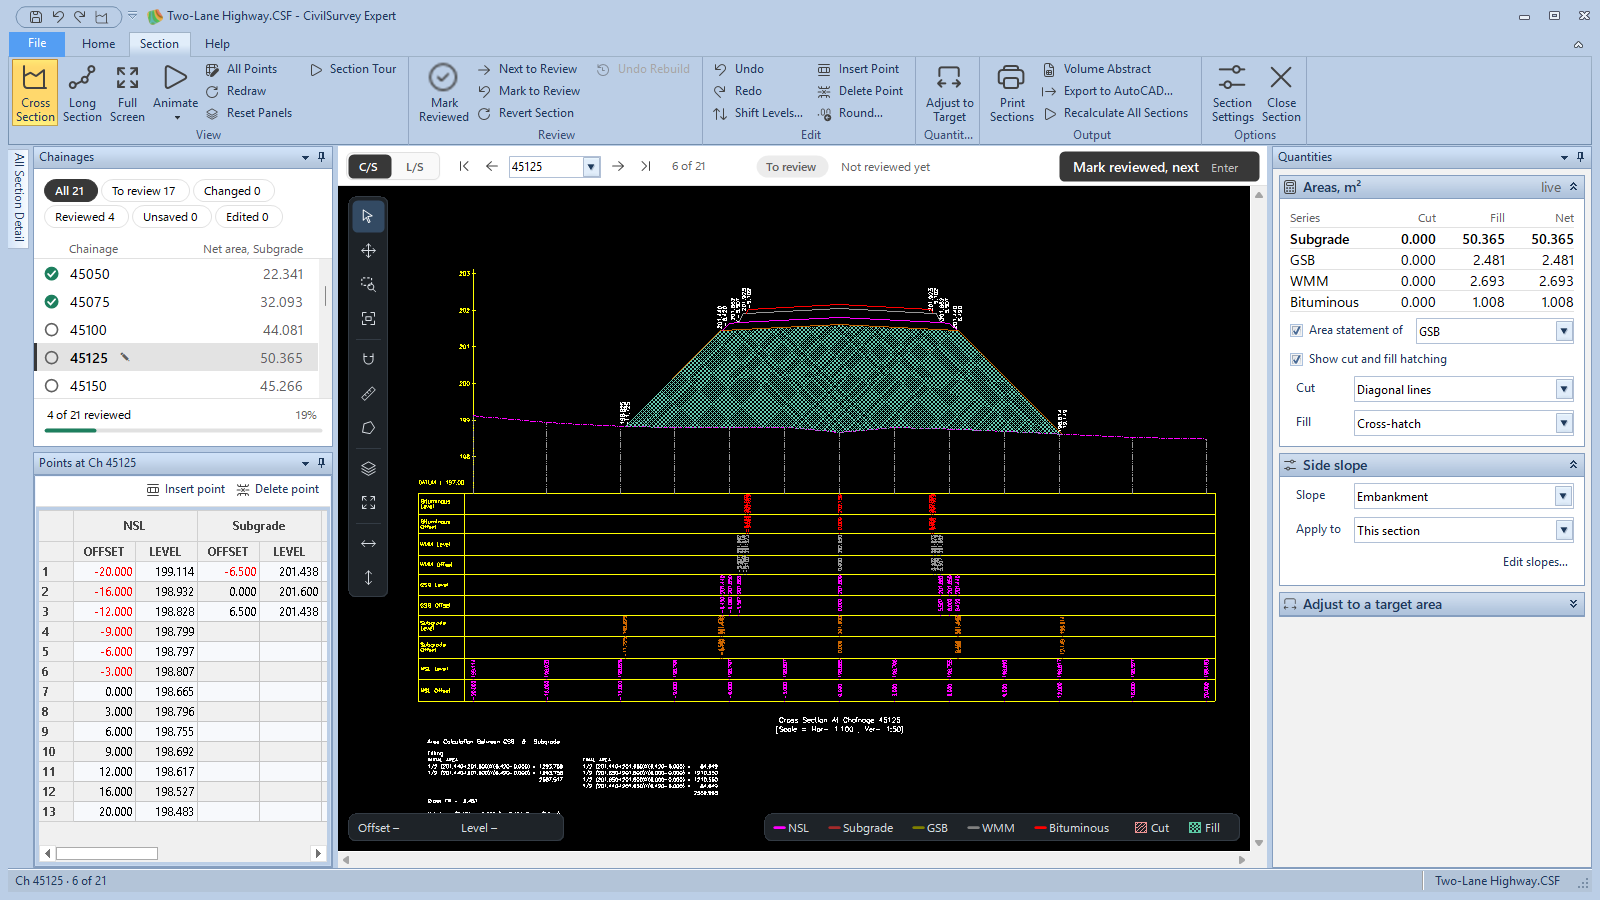This screenshot has width=1600, height=900.
Task: Open Section Settings from the ribbon
Action: pos(1232,92)
